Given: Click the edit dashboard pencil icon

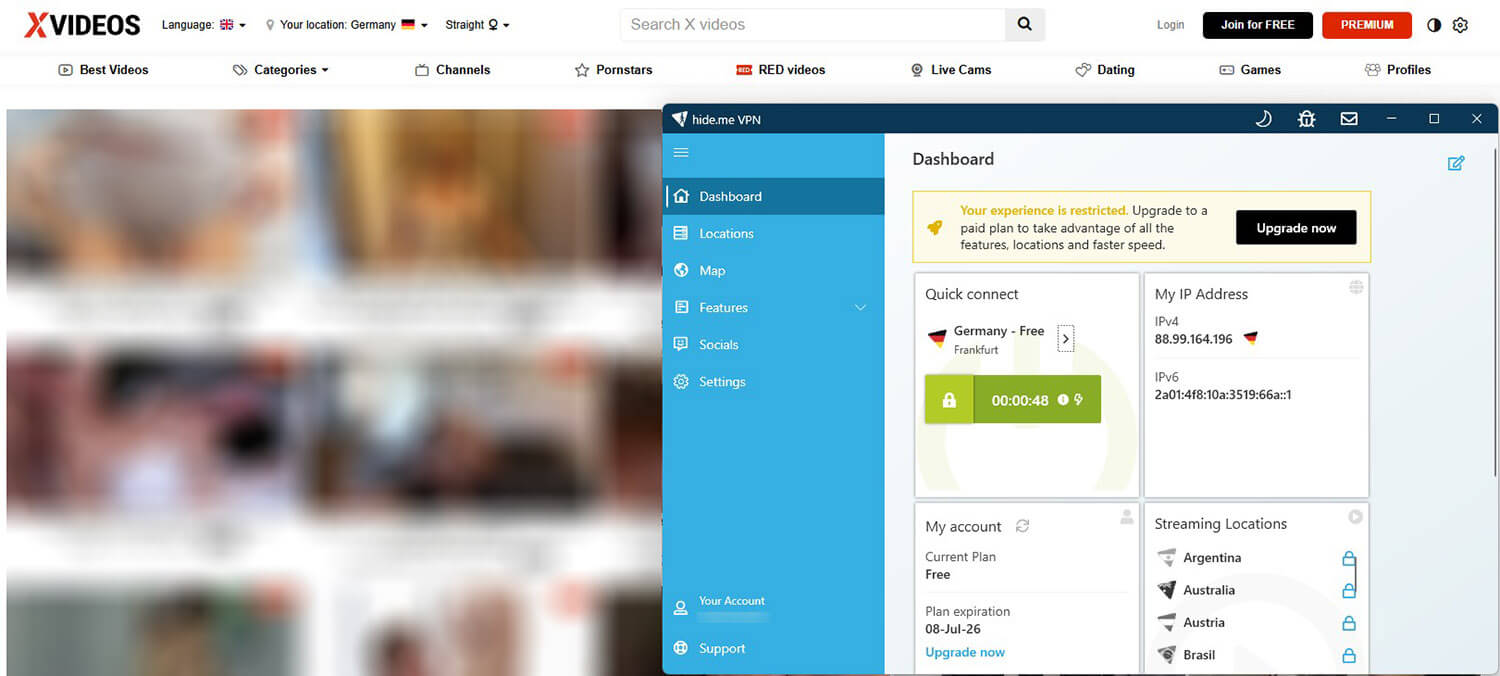Looking at the screenshot, I should click(x=1456, y=163).
